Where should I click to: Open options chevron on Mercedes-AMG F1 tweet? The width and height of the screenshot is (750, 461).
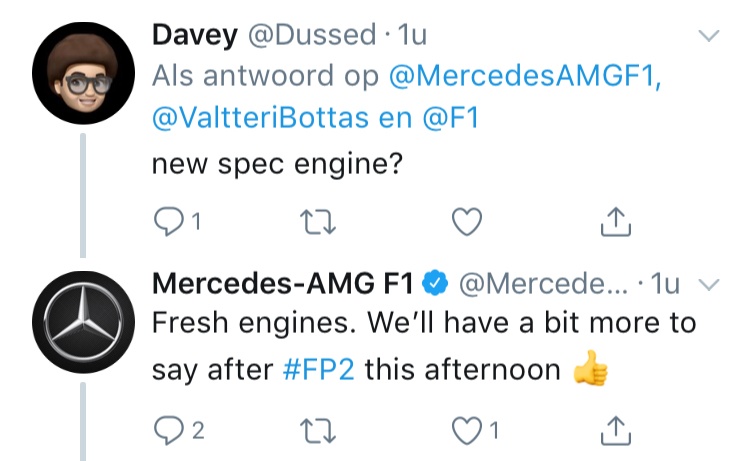(709, 285)
